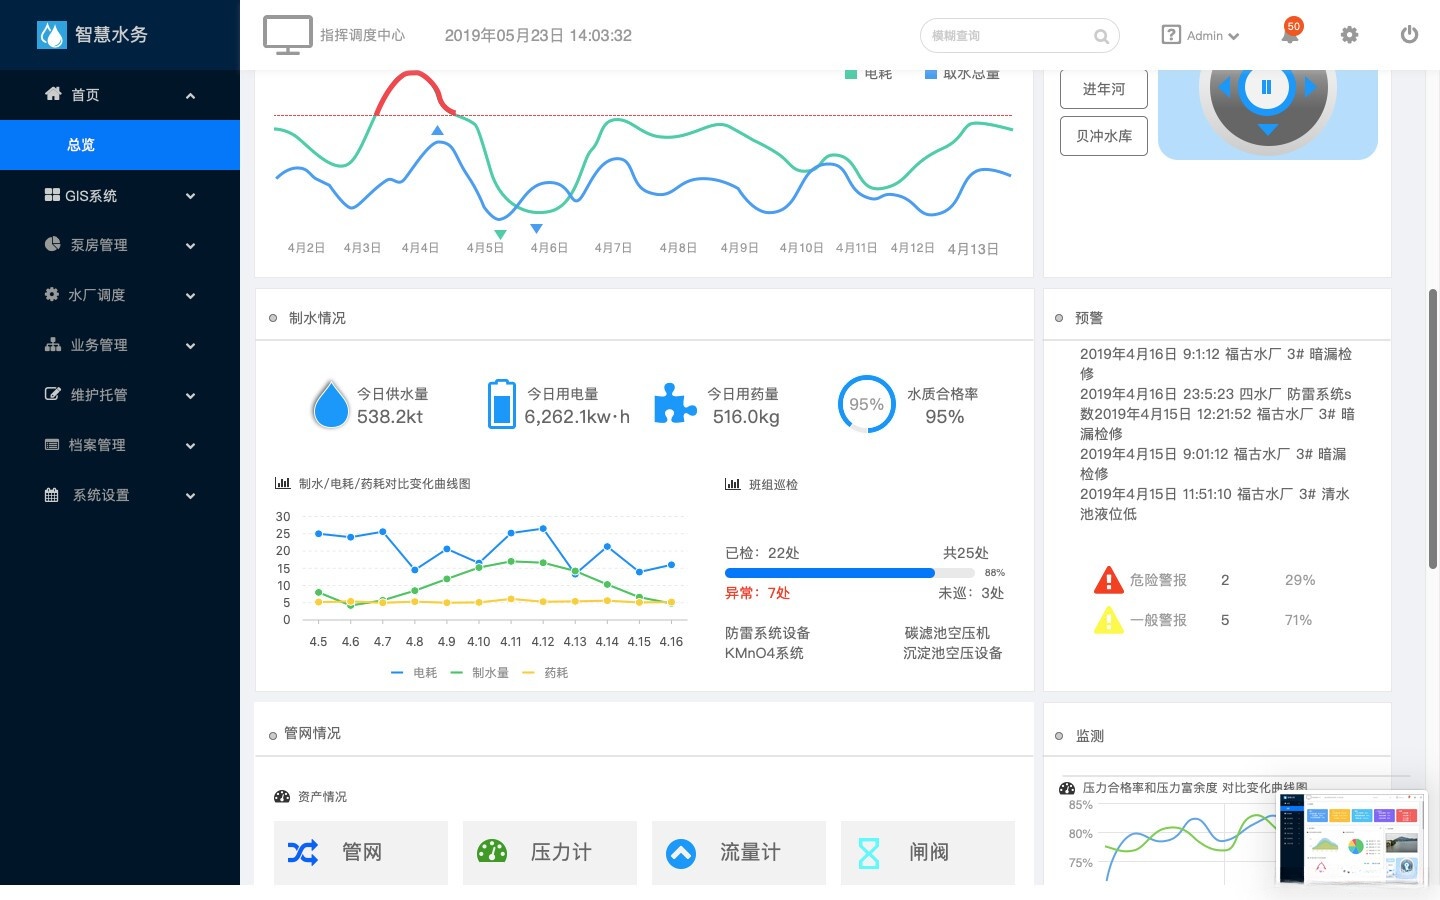Toggle the 药耗 legend series
The height and width of the screenshot is (900, 1440).
(x=545, y=673)
